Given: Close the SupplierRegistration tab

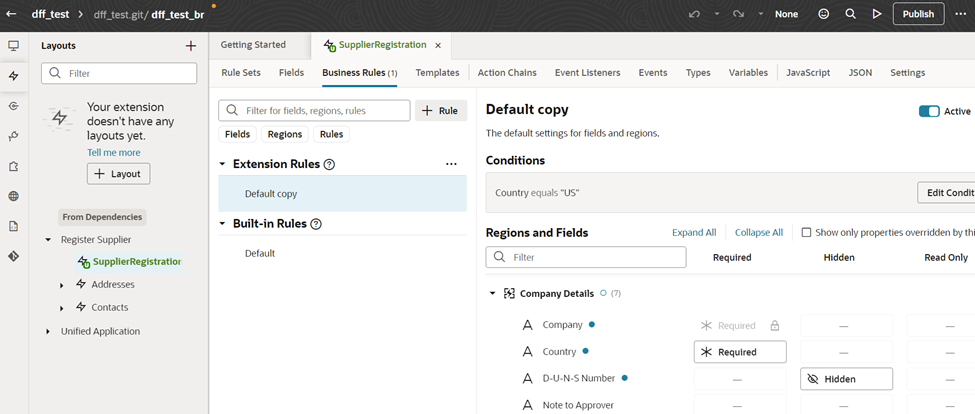Looking at the screenshot, I should tap(438, 45).
